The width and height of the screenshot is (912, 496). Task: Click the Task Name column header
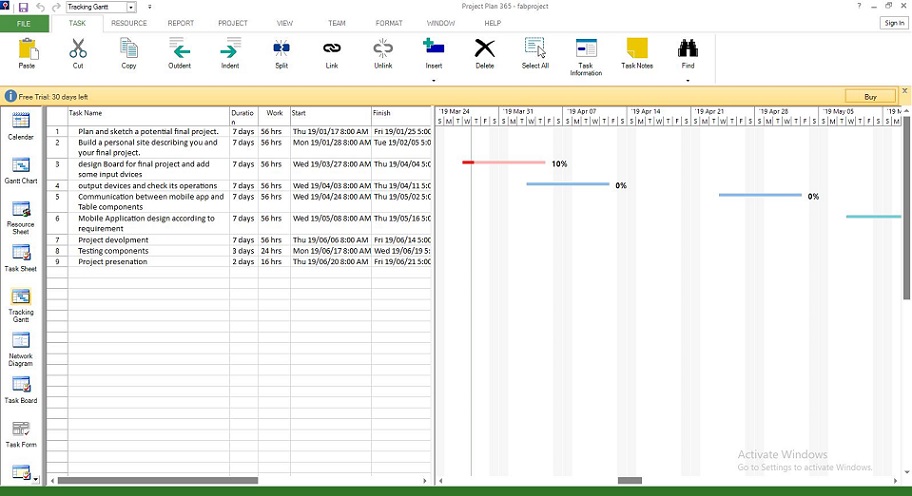(x=148, y=116)
